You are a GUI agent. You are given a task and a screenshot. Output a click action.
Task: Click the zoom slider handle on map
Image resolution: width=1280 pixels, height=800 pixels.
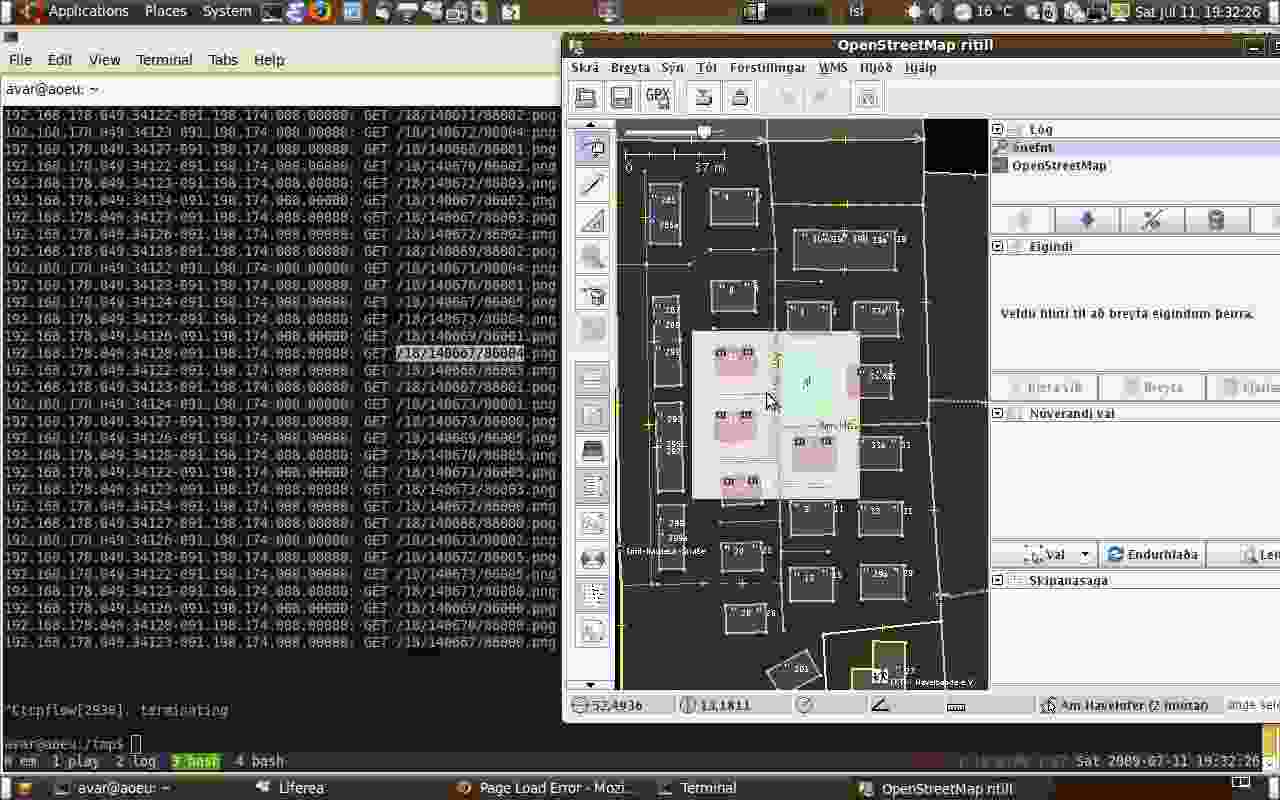(704, 132)
